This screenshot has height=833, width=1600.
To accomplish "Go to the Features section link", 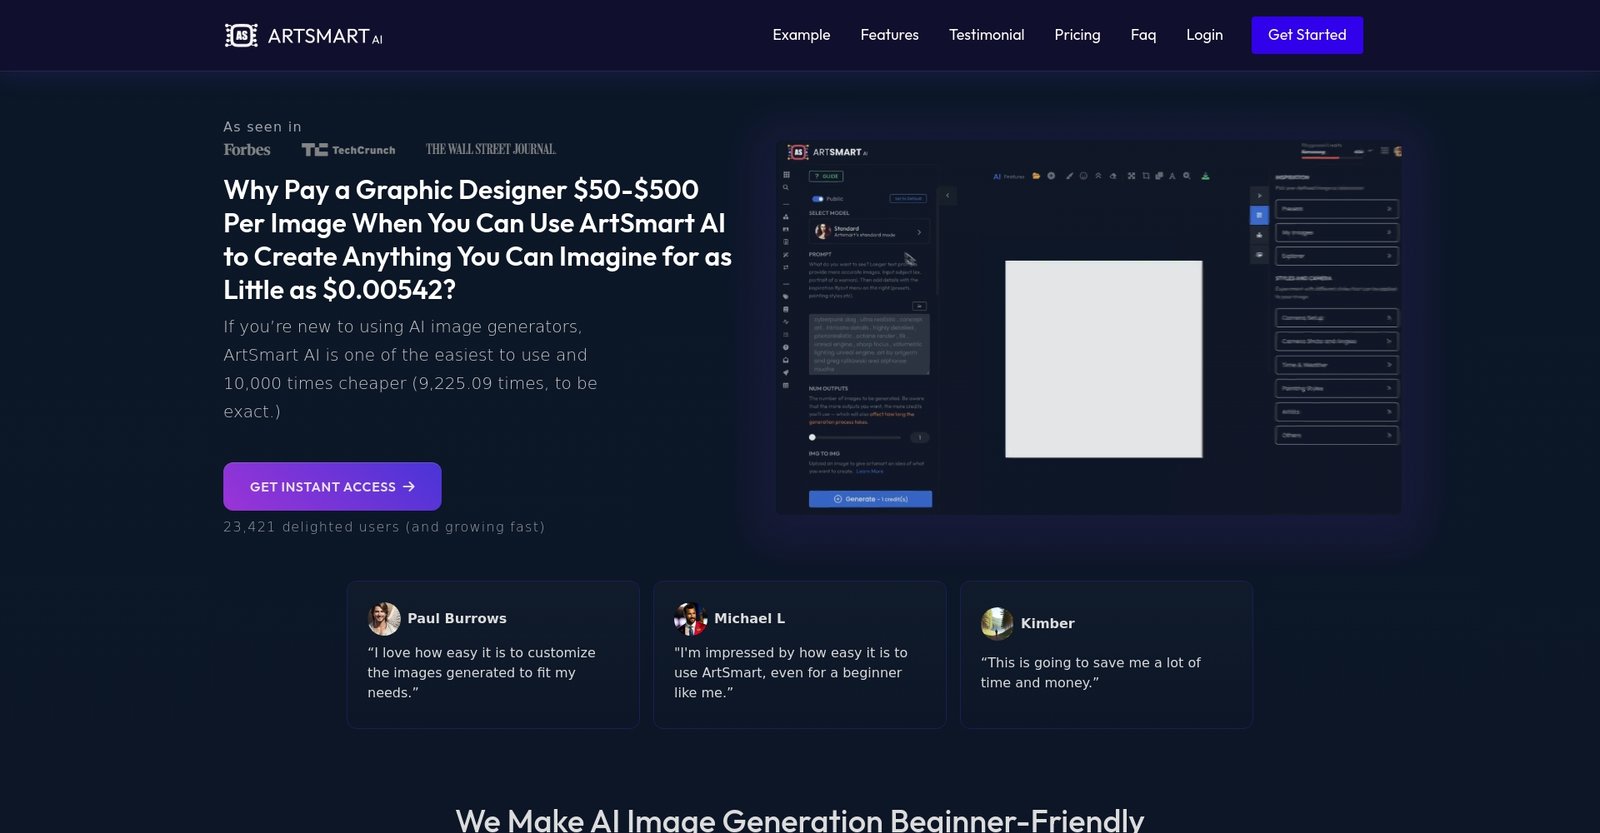I will (x=889, y=35).
